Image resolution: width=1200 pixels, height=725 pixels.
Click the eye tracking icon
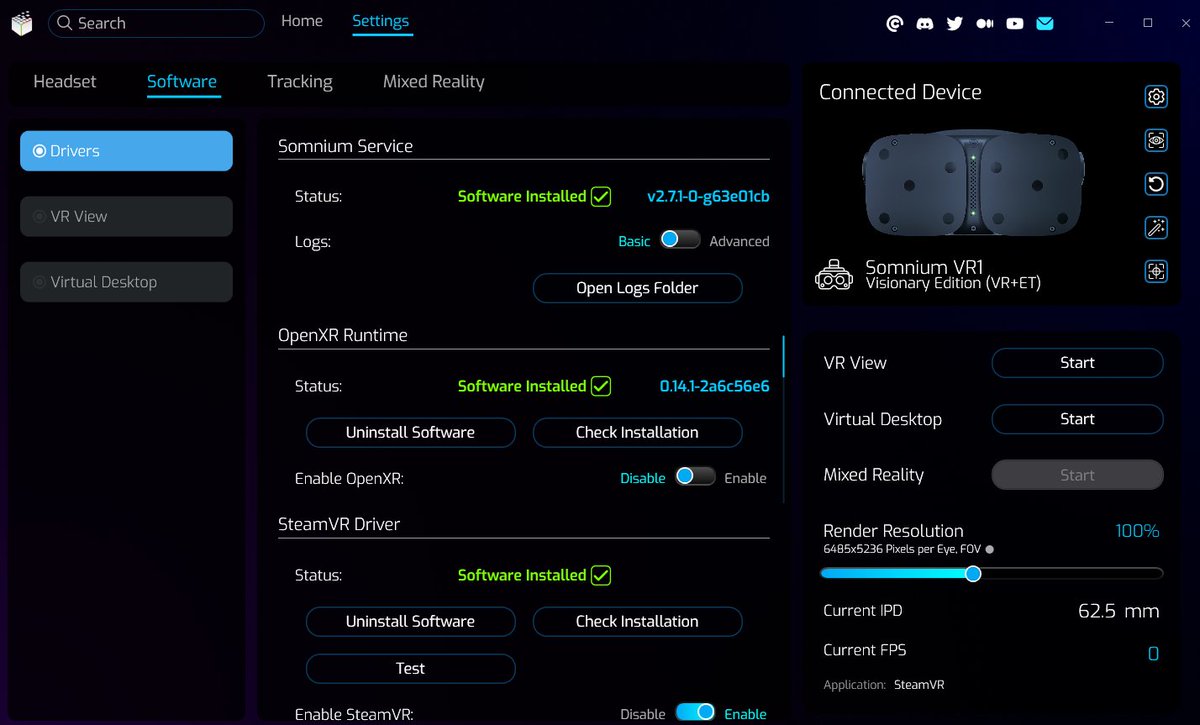click(1156, 140)
